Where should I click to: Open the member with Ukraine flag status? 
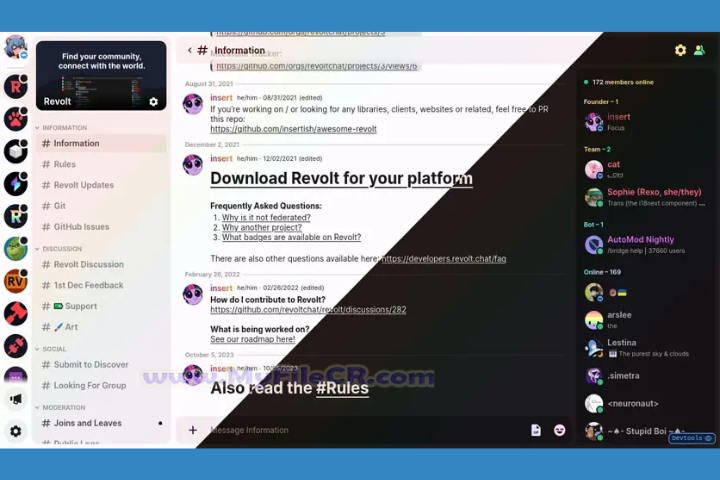[x=645, y=292]
